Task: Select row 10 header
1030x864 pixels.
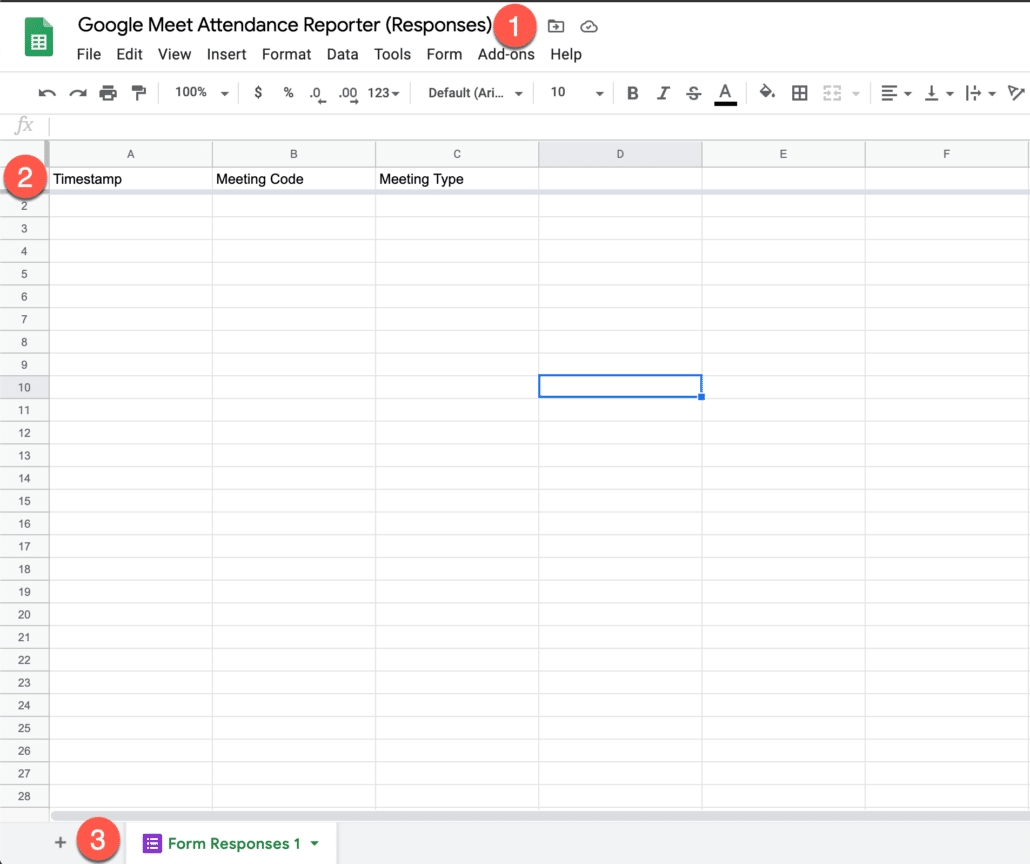Action: coord(24,388)
